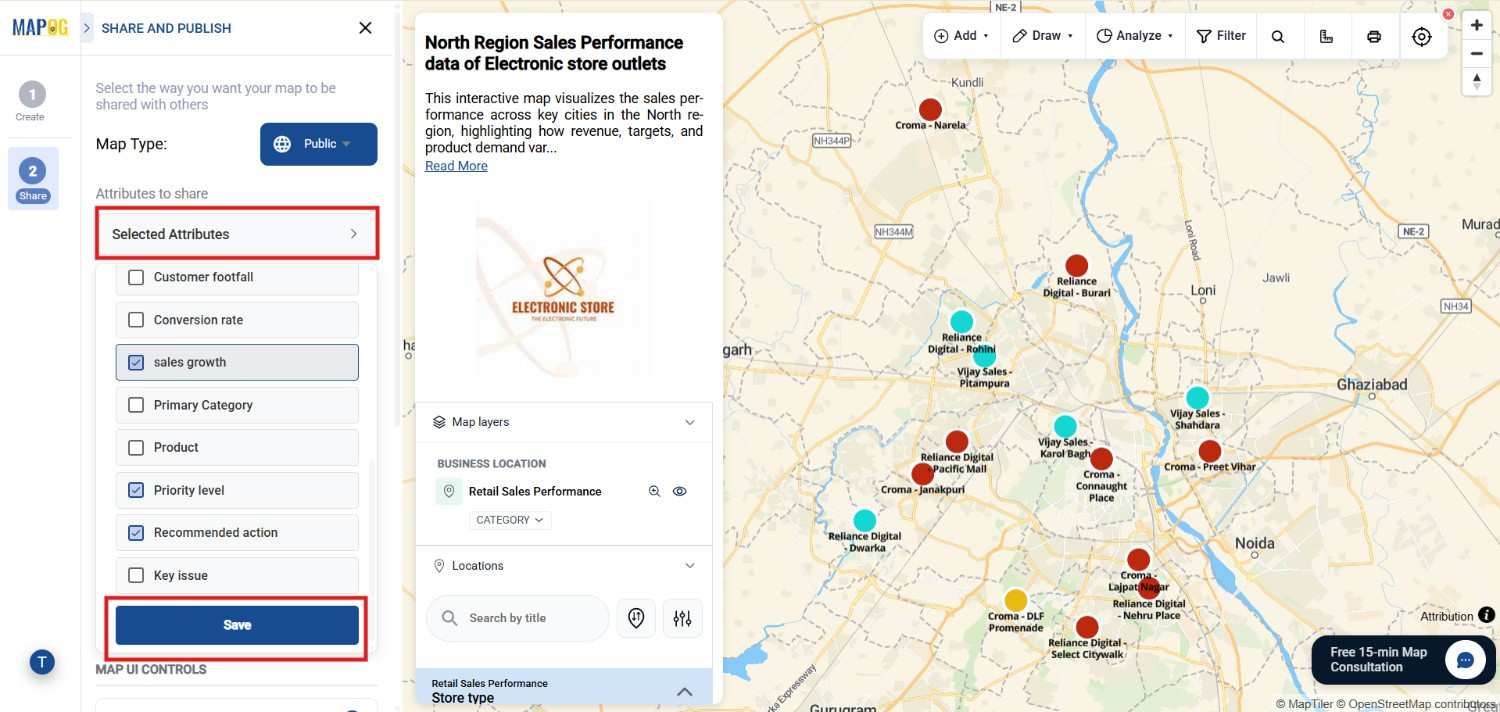
Task: Click the Reliance Digital Pacific Mall marker
Action: [x=957, y=441]
